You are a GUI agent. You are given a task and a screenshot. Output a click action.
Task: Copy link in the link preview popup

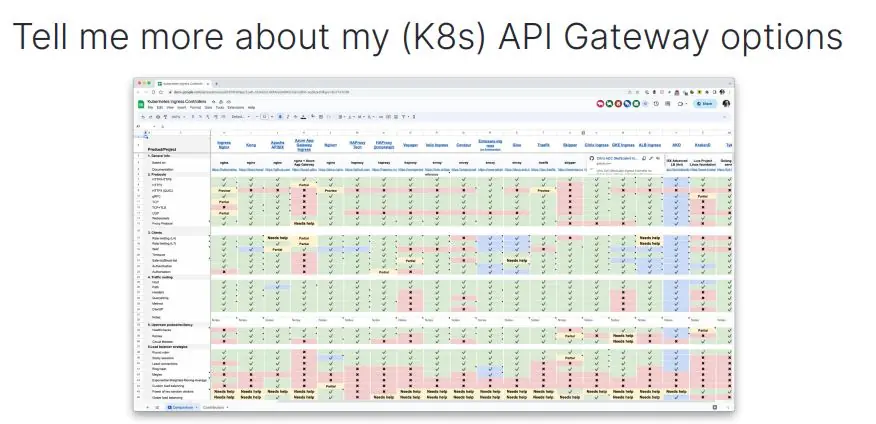click(644, 158)
